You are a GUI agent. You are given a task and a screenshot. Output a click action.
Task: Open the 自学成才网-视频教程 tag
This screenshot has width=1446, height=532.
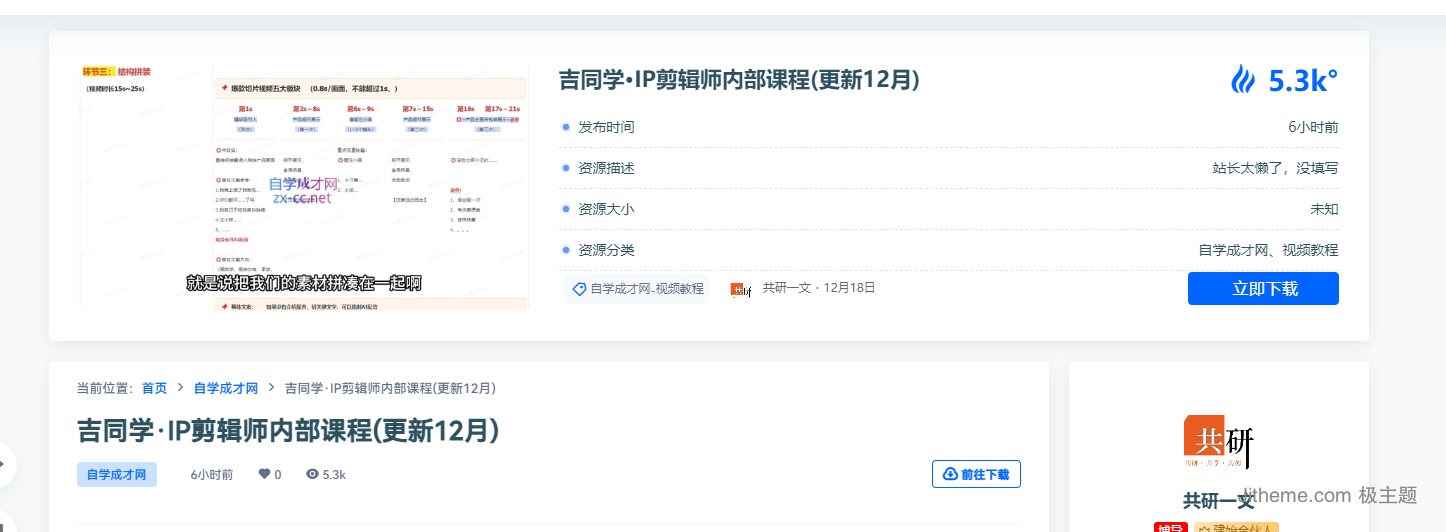pyautogui.click(x=646, y=289)
